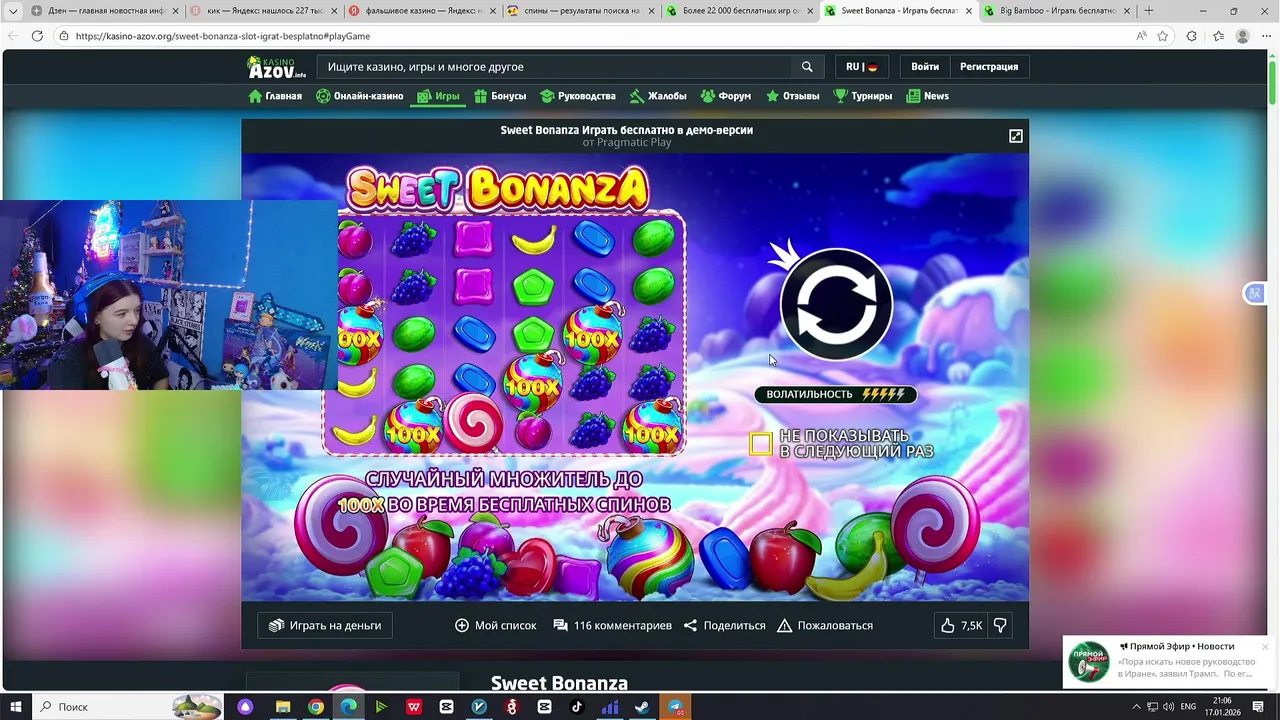The width and height of the screenshot is (1280, 720).
Task: Open Steam from taskbar
Action: [642, 707]
